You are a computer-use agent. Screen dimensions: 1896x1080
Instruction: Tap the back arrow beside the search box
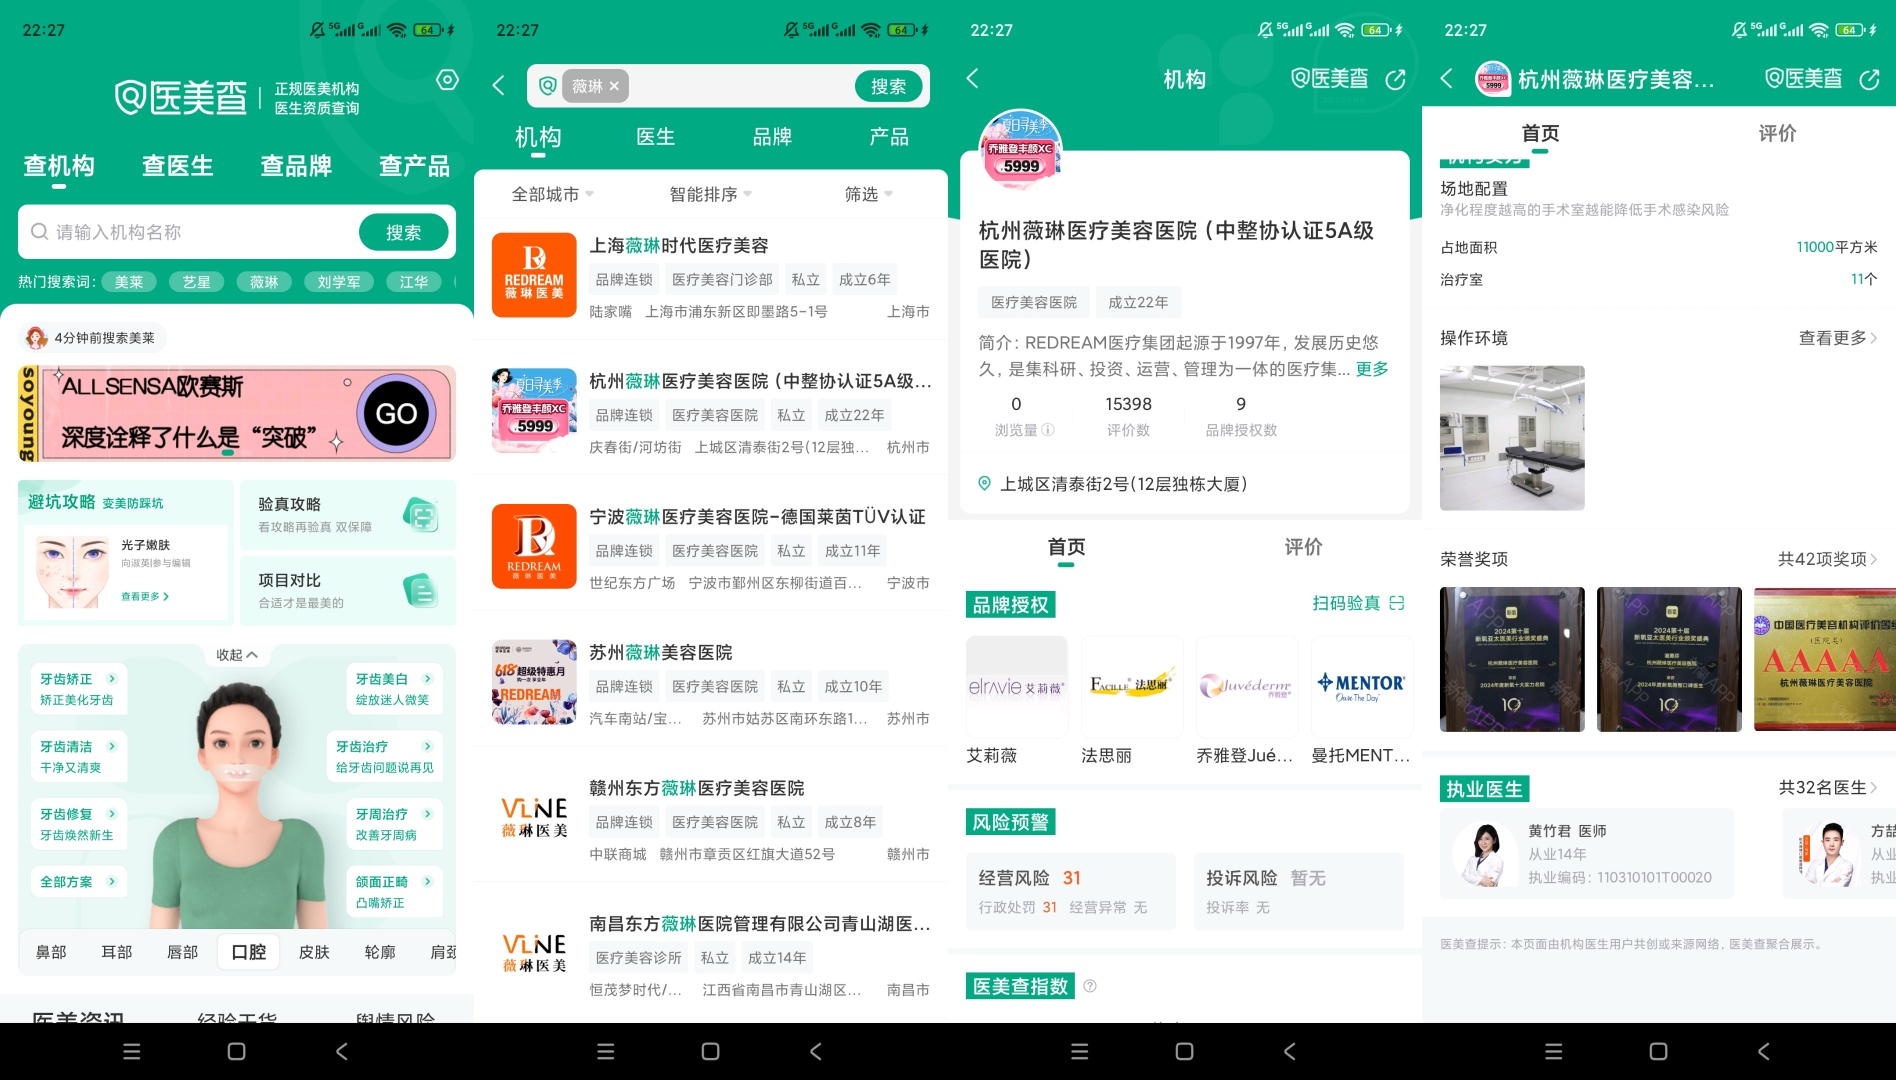pos(498,86)
